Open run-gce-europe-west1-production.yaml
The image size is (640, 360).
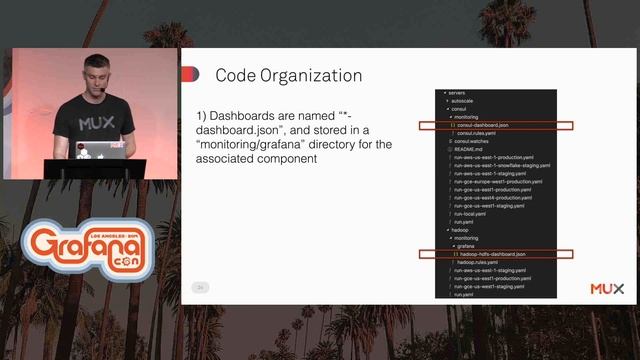498,182
